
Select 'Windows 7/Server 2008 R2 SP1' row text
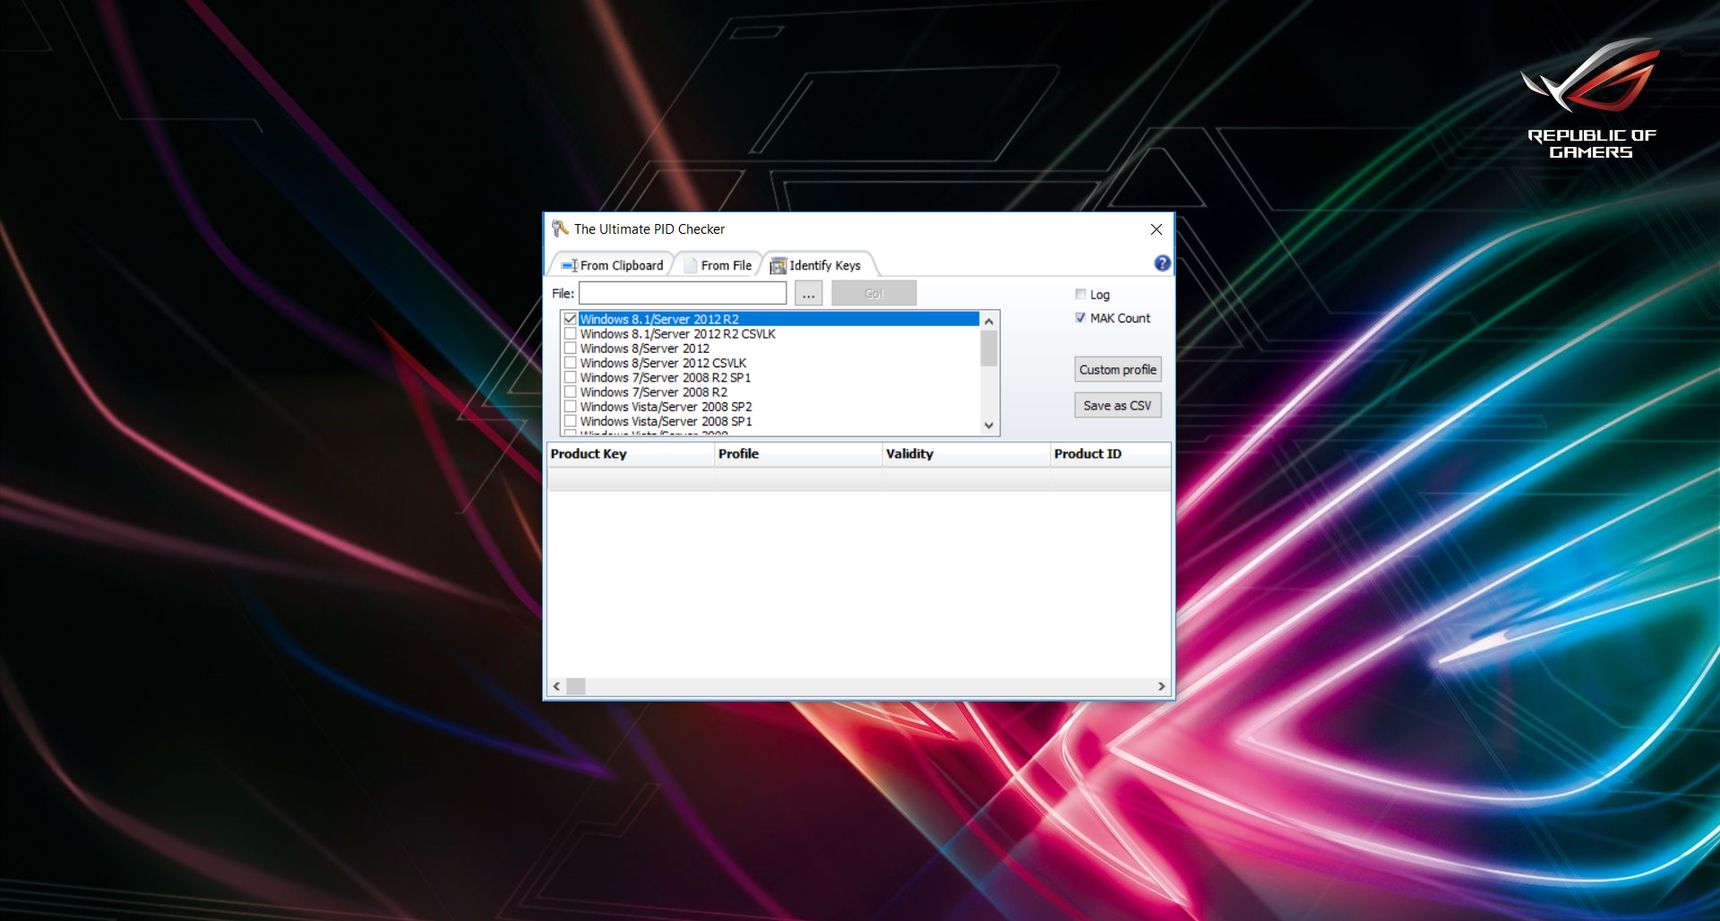pos(665,378)
